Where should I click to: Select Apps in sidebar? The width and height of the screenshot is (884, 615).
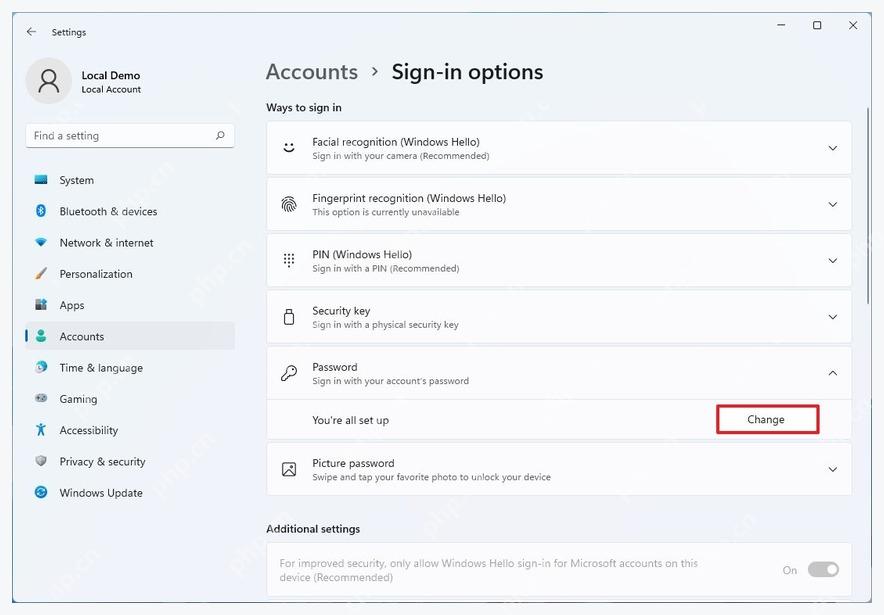tap(130, 305)
